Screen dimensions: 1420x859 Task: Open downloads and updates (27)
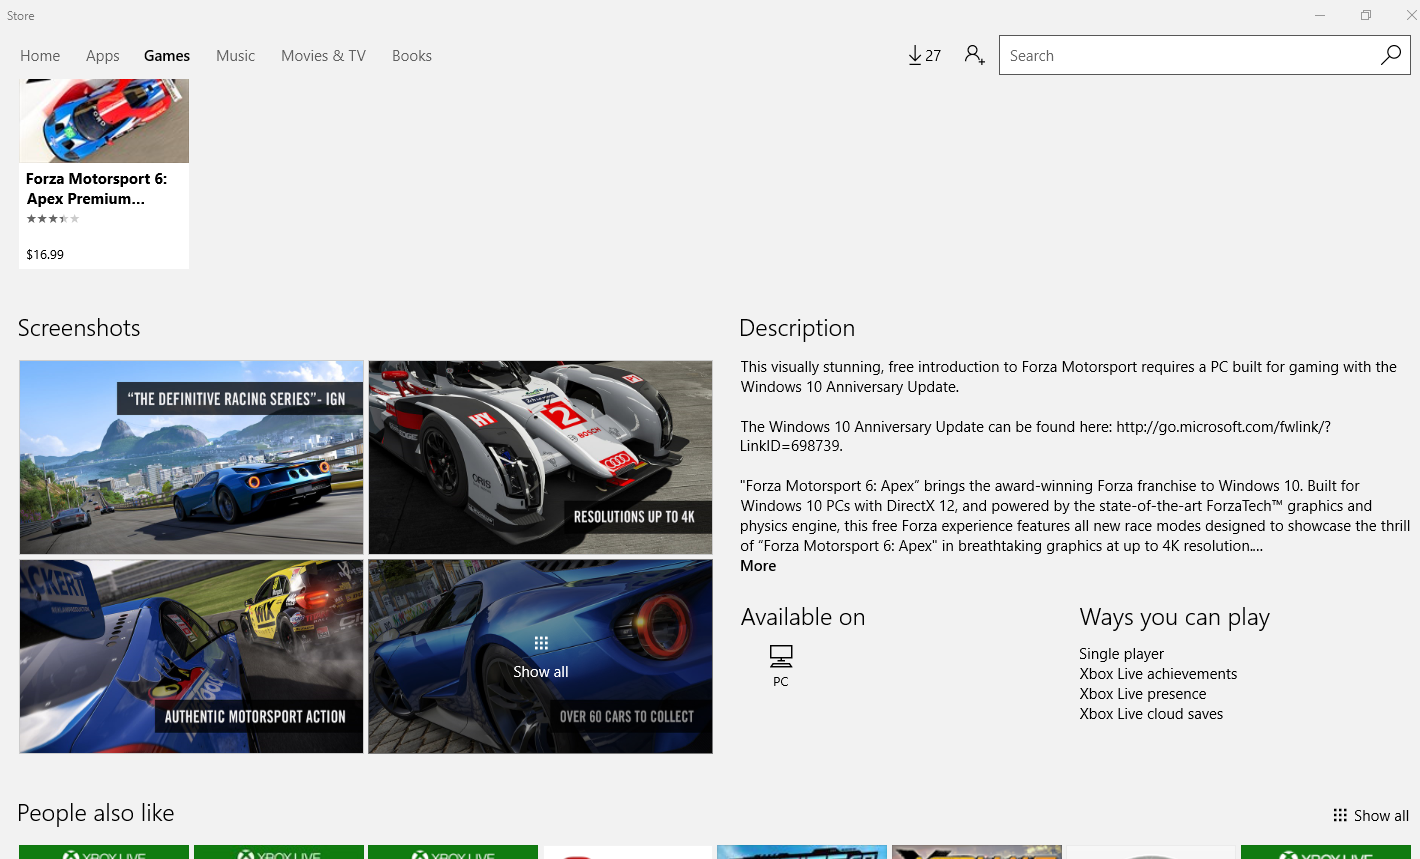[924, 56]
